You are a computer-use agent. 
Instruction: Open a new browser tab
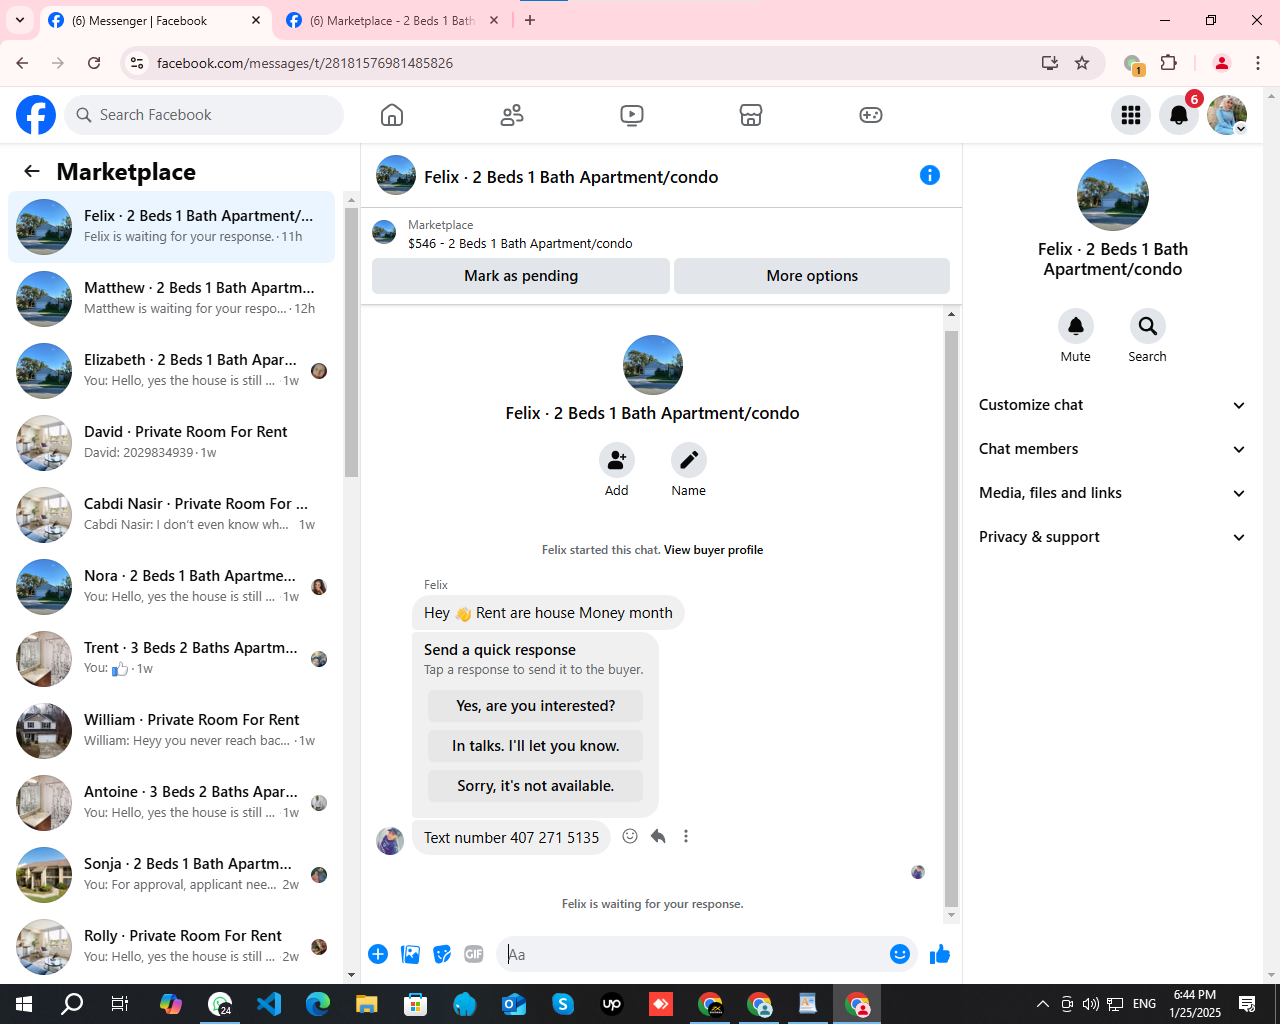[530, 20]
